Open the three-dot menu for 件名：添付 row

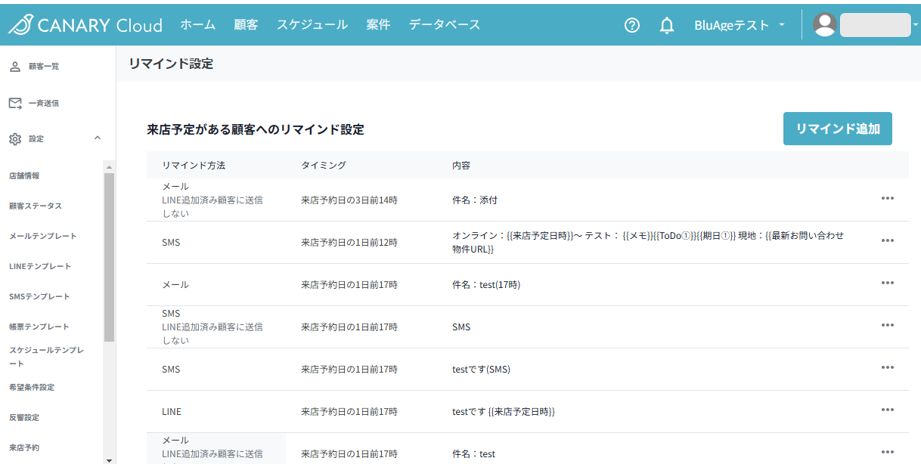coord(888,199)
